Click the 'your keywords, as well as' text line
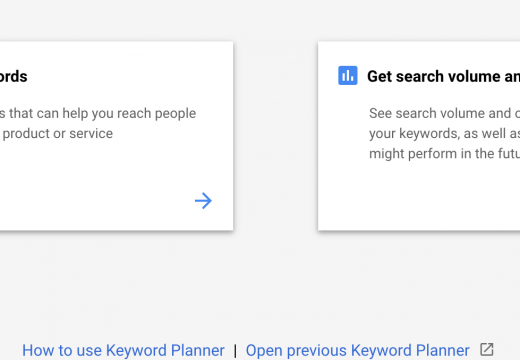Image resolution: width=520 pixels, height=360 pixels. coord(444,134)
